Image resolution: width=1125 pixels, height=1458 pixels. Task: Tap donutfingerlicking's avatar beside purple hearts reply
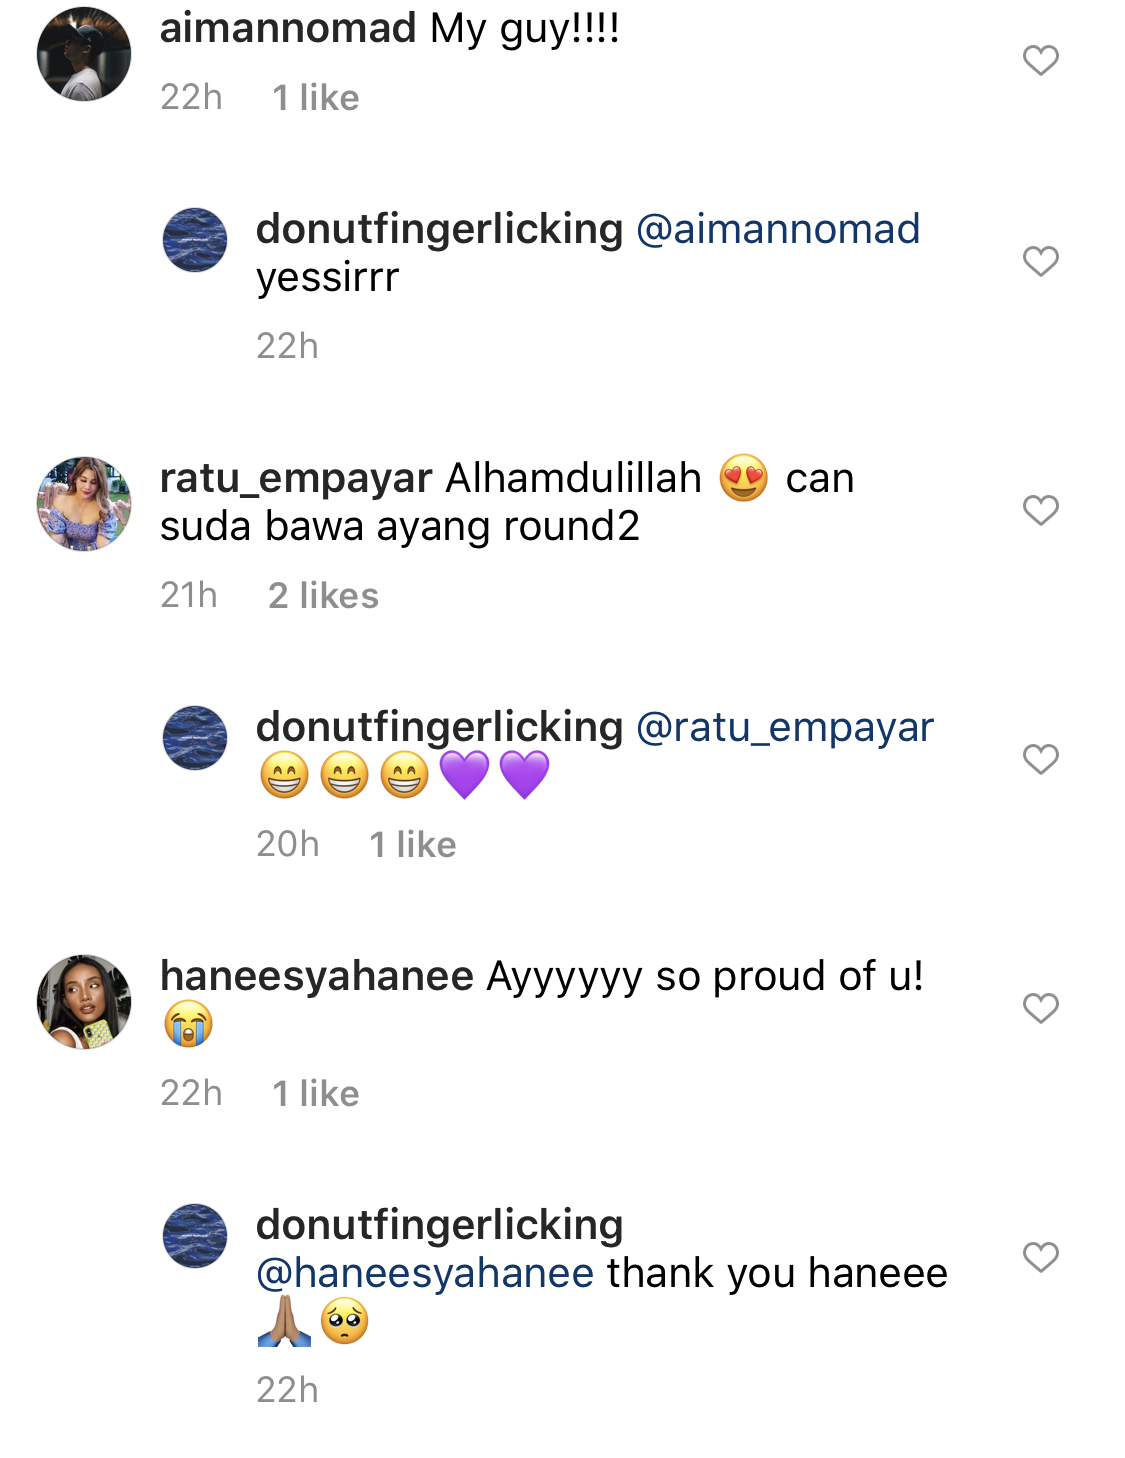[x=195, y=738]
